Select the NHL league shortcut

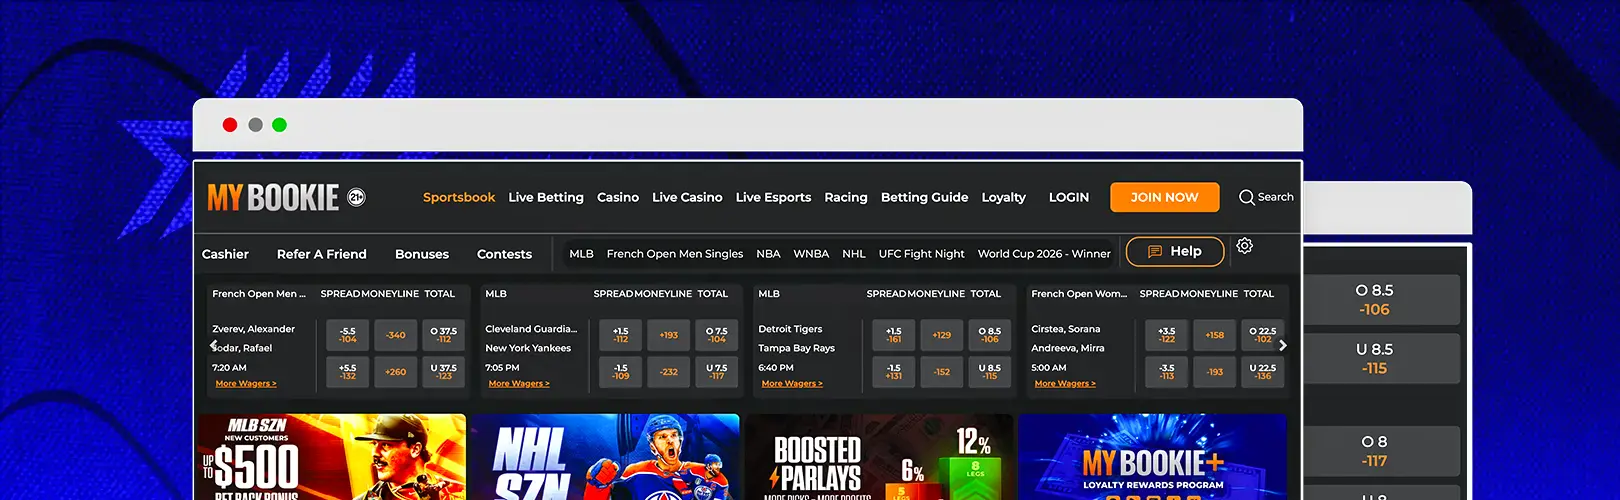coord(854,254)
